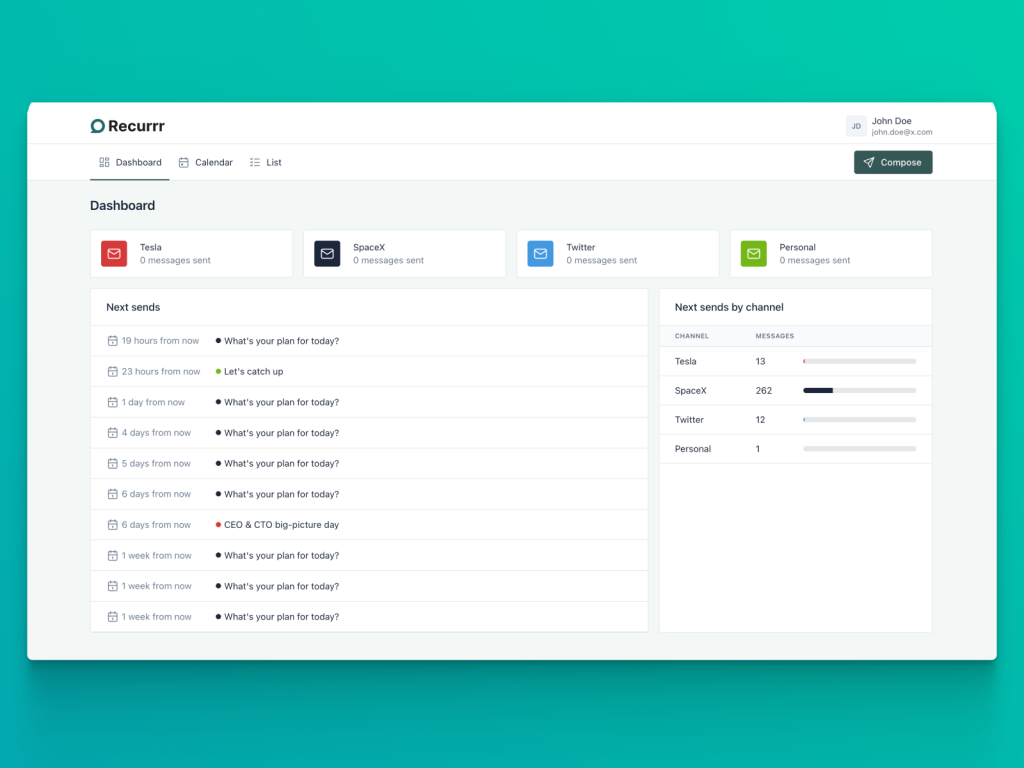This screenshot has height=768, width=1024.
Task: Click the dark SpaceX envelope icon
Action: coord(327,254)
